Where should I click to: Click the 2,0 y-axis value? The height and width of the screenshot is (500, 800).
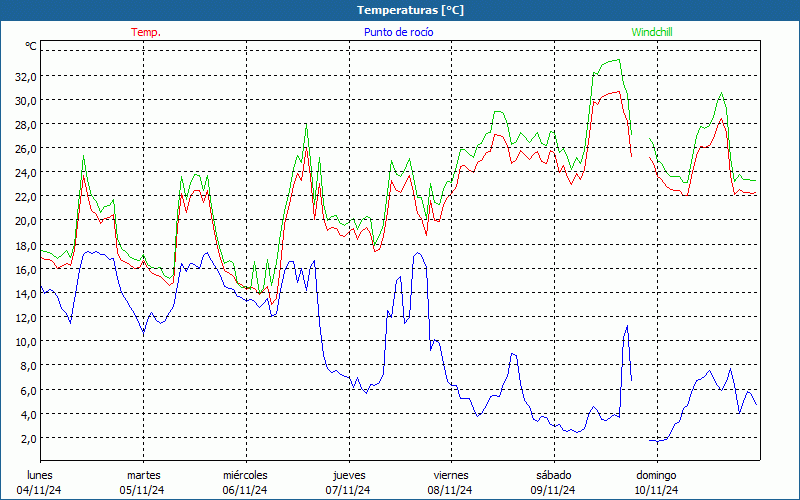pyautogui.click(x=28, y=438)
